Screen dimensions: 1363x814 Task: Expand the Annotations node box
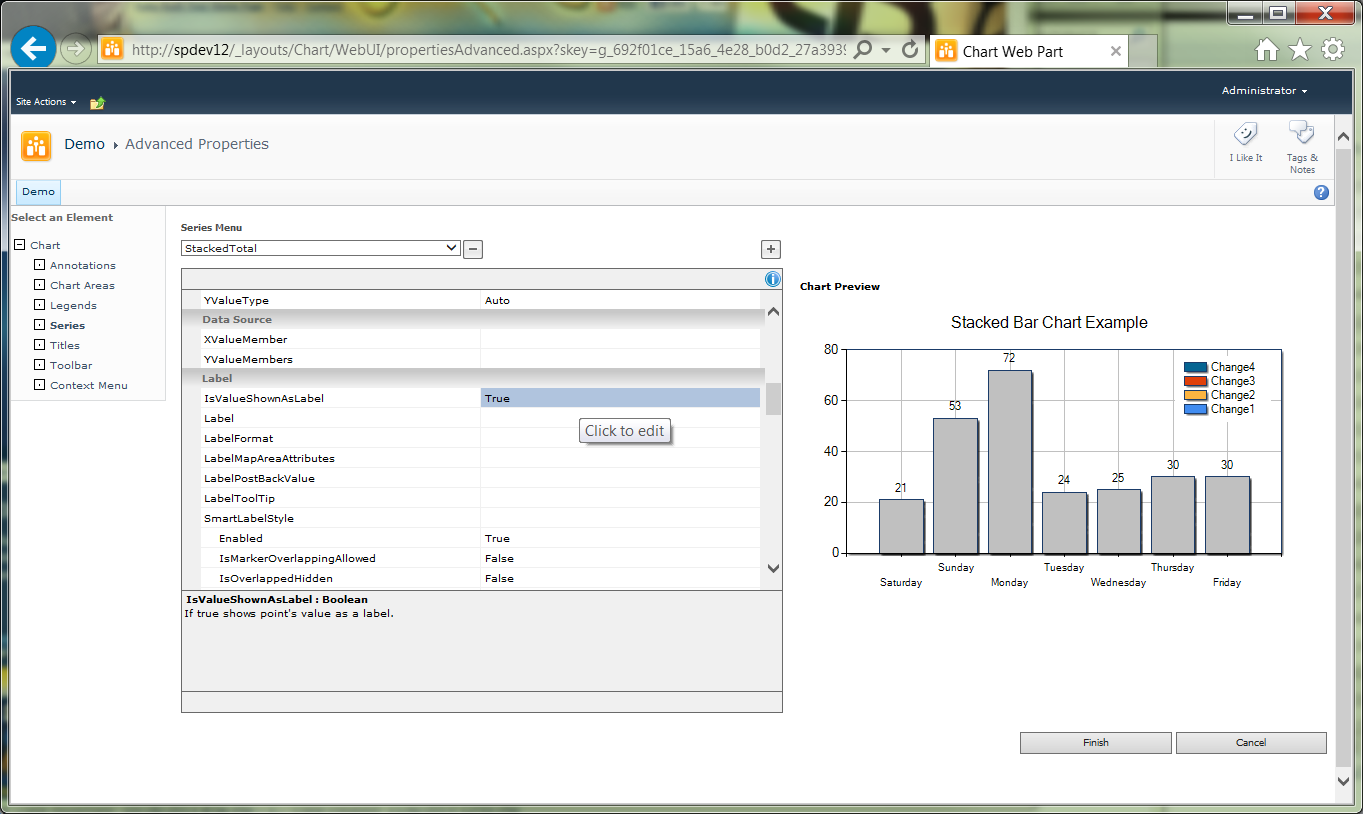point(40,265)
